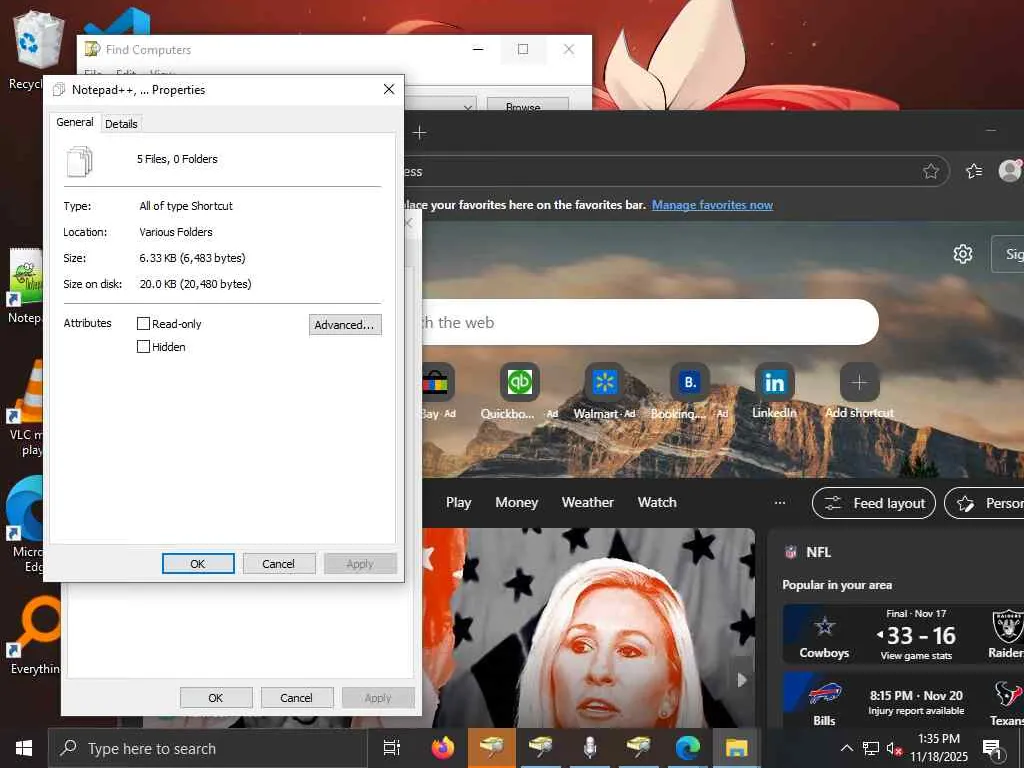This screenshot has width=1024, height=768.
Task: Click the network tray icon
Action: click(870, 748)
